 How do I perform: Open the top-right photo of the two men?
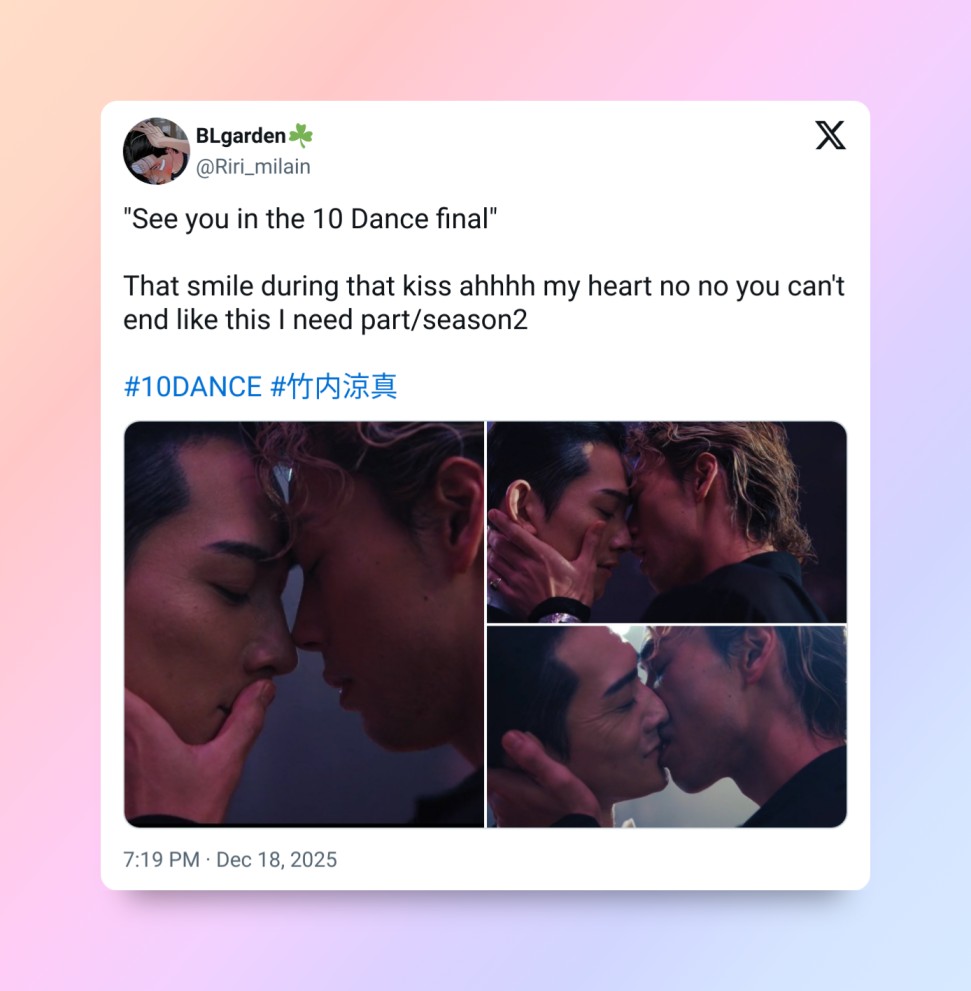[x=667, y=522]
